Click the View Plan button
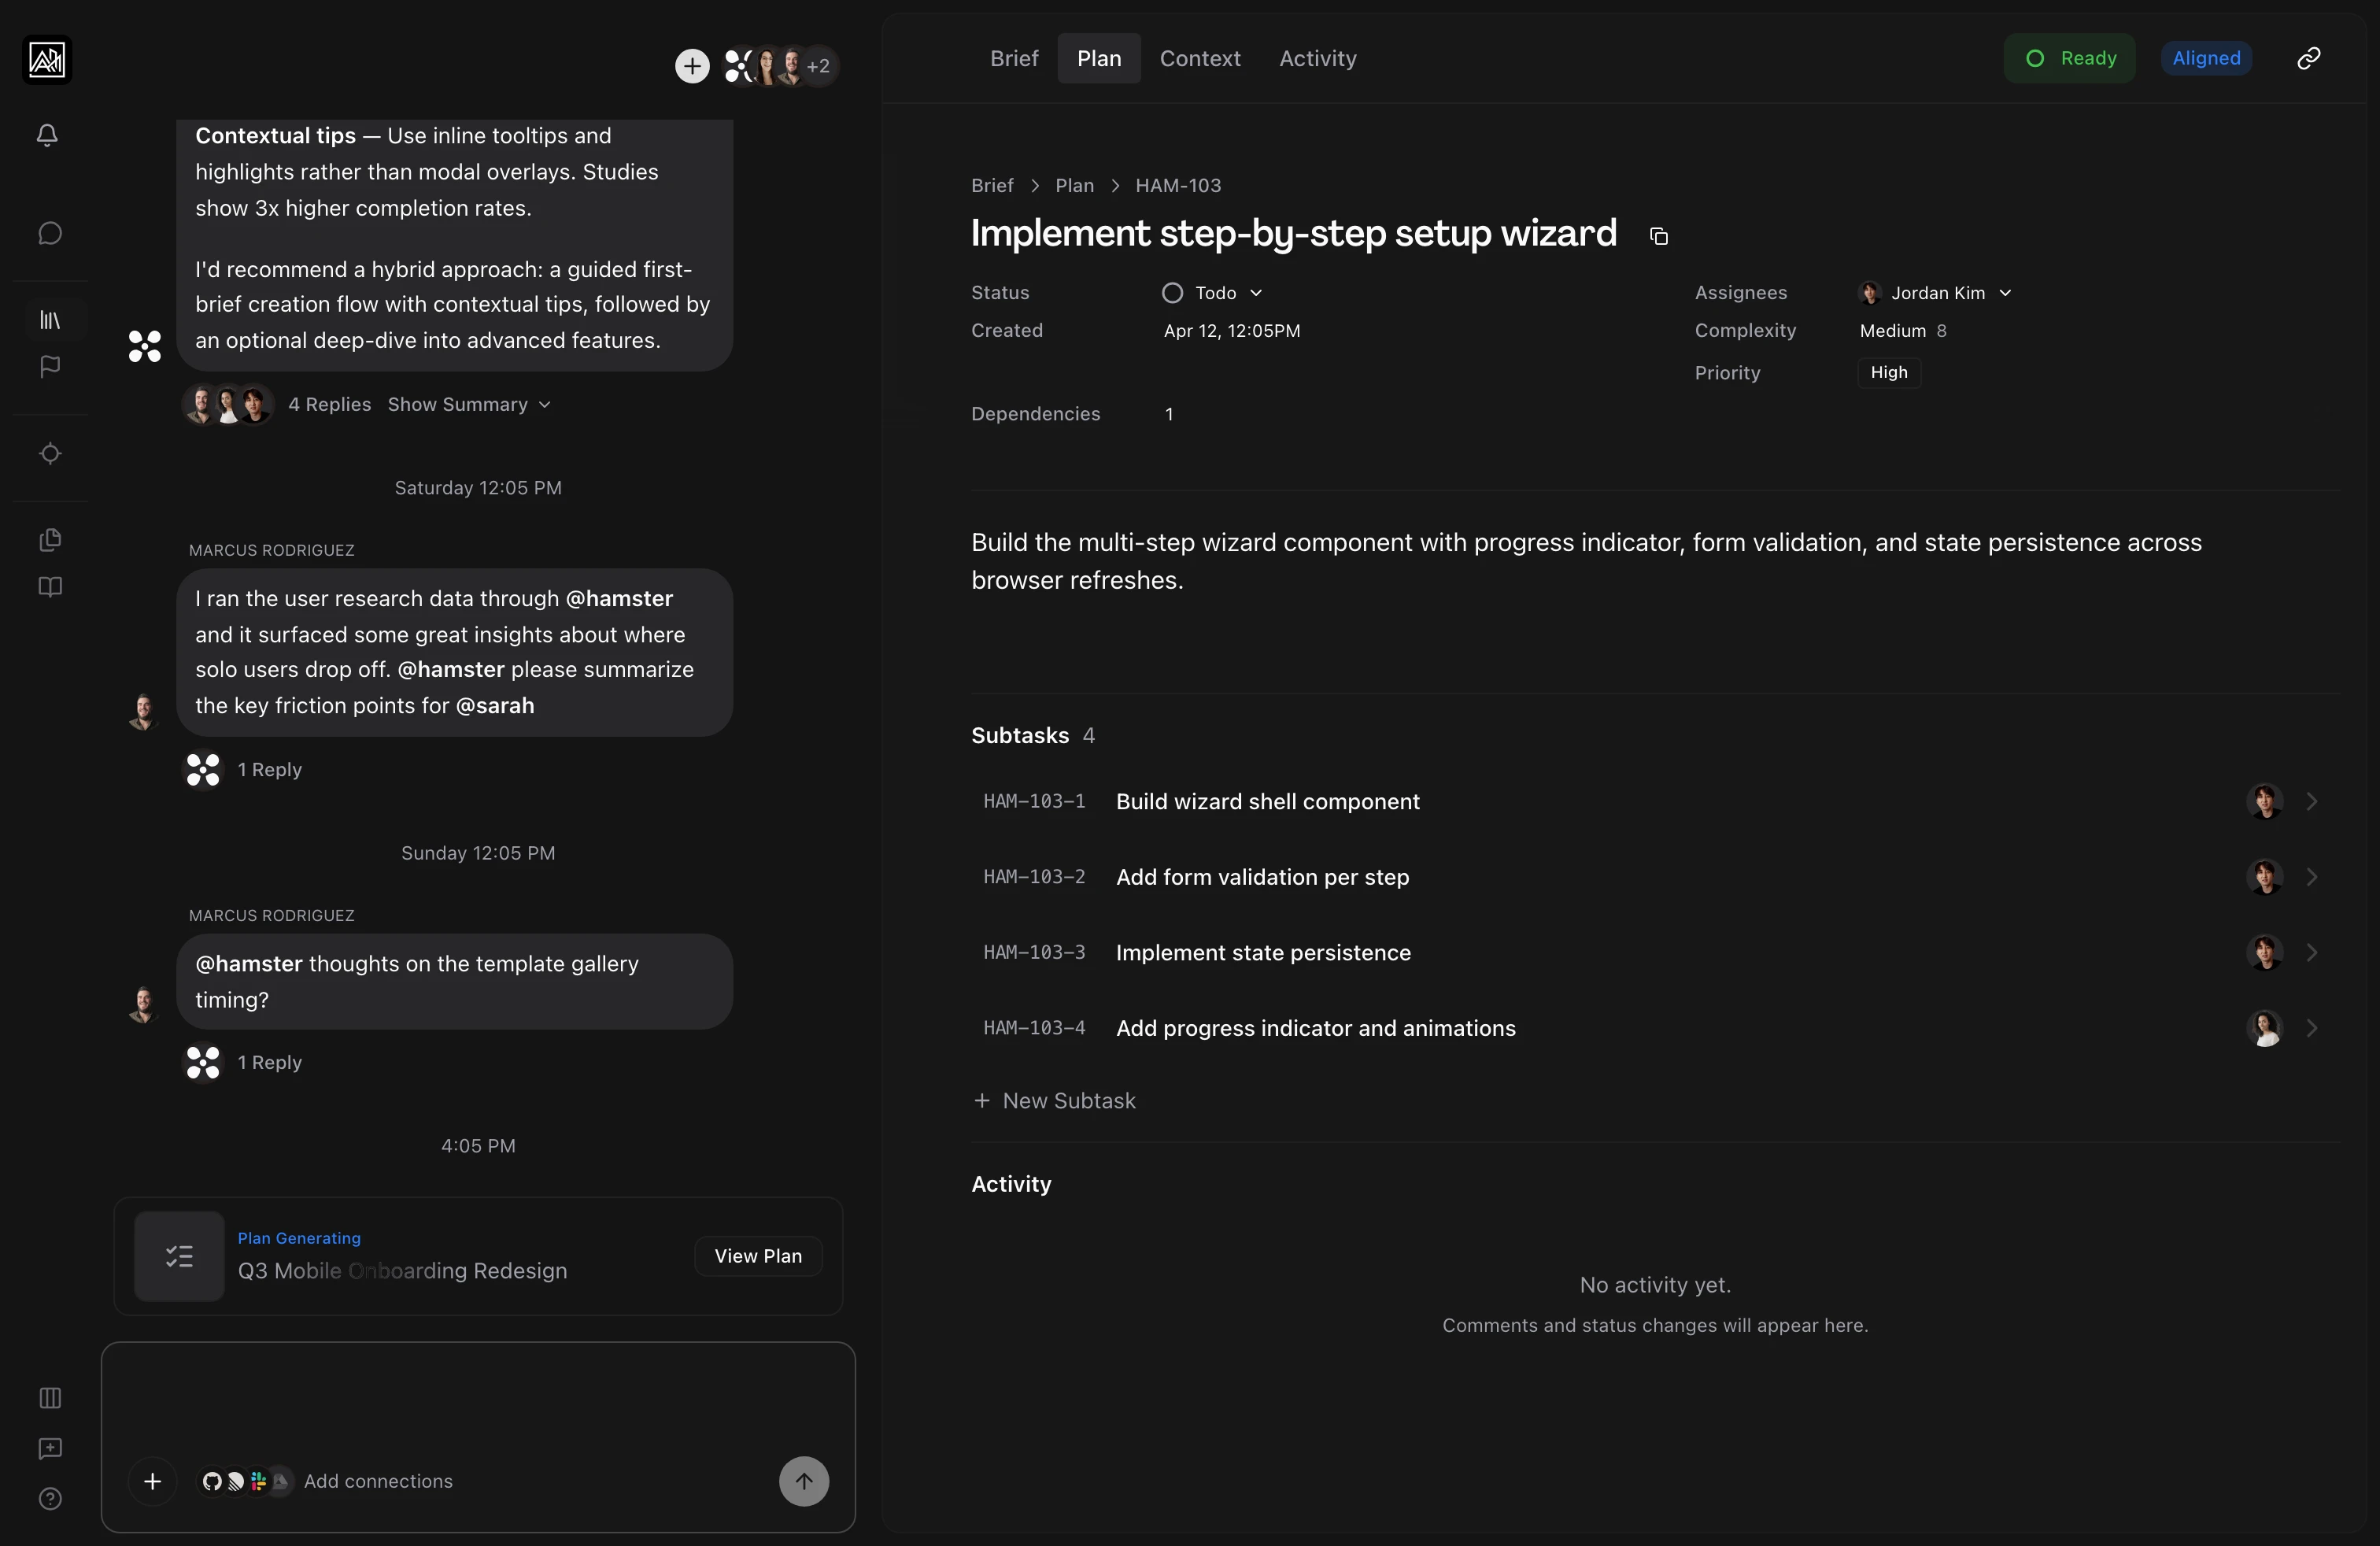 click(757, 1256)
